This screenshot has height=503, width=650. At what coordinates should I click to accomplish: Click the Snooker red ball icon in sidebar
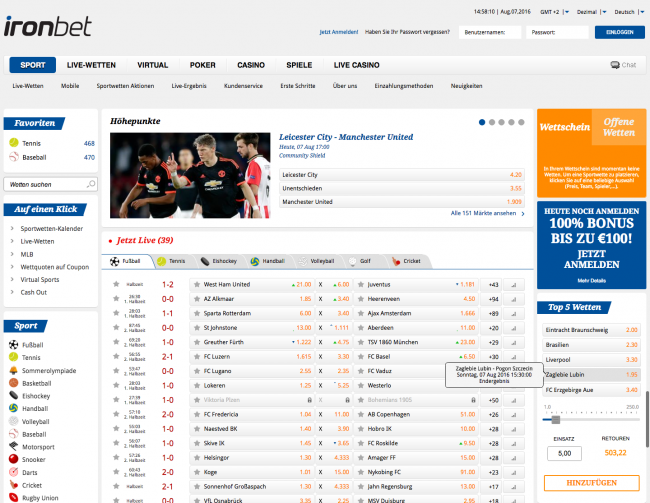point(12,459)
